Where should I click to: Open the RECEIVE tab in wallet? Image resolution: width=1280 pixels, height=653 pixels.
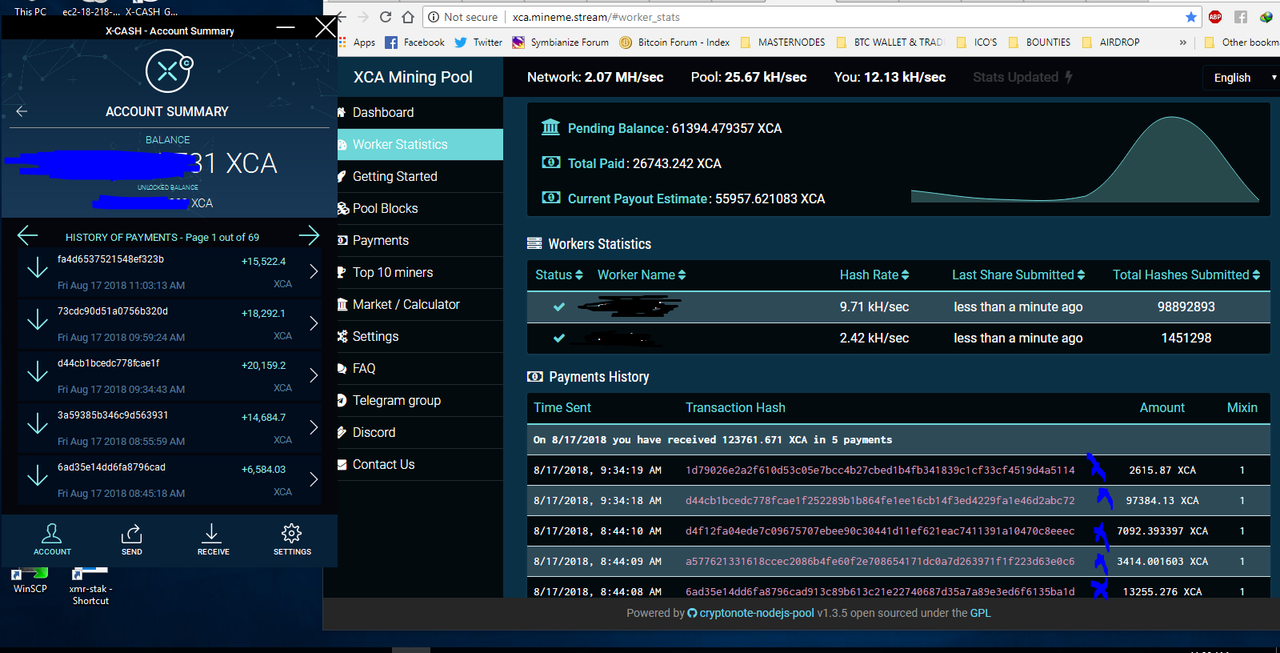[x=212, y=539]
